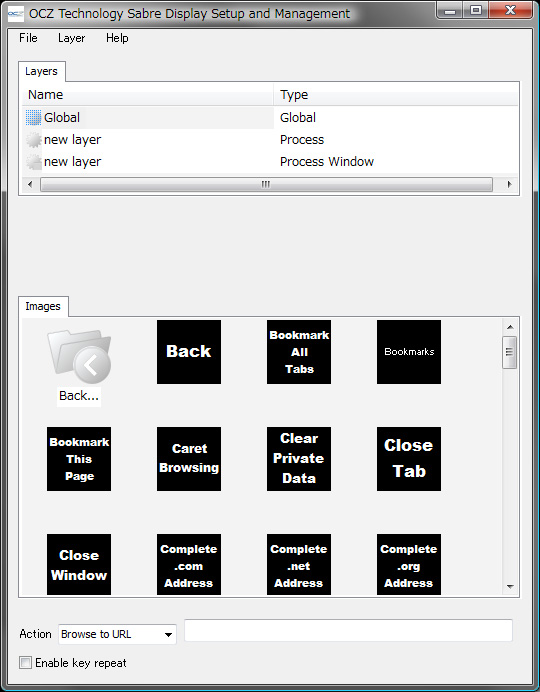The width and height of the screenshot is (540, 692).
Task: Select the Bookmarks key image
Action: [409, 352]
